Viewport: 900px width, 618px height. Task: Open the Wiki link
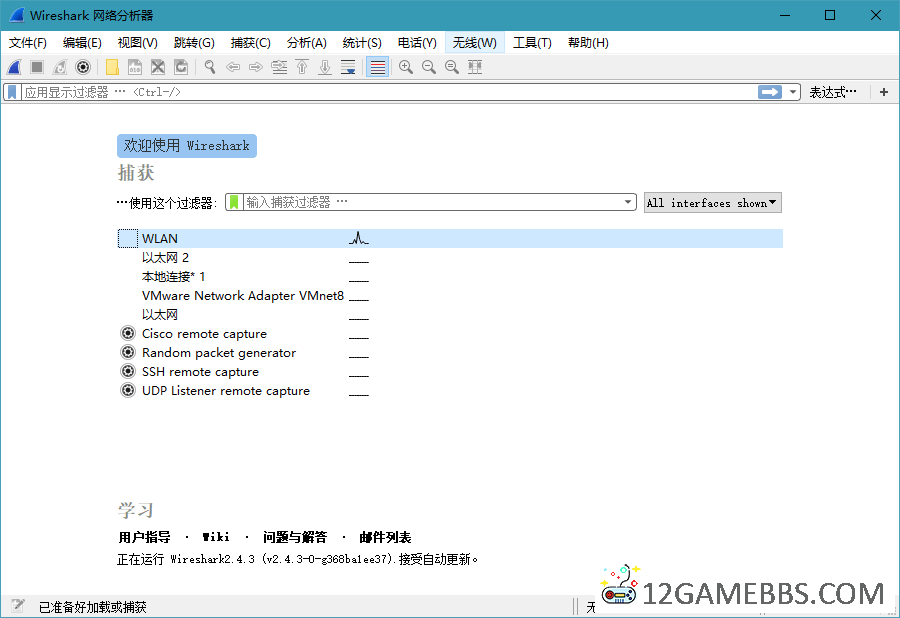point(216,537)
